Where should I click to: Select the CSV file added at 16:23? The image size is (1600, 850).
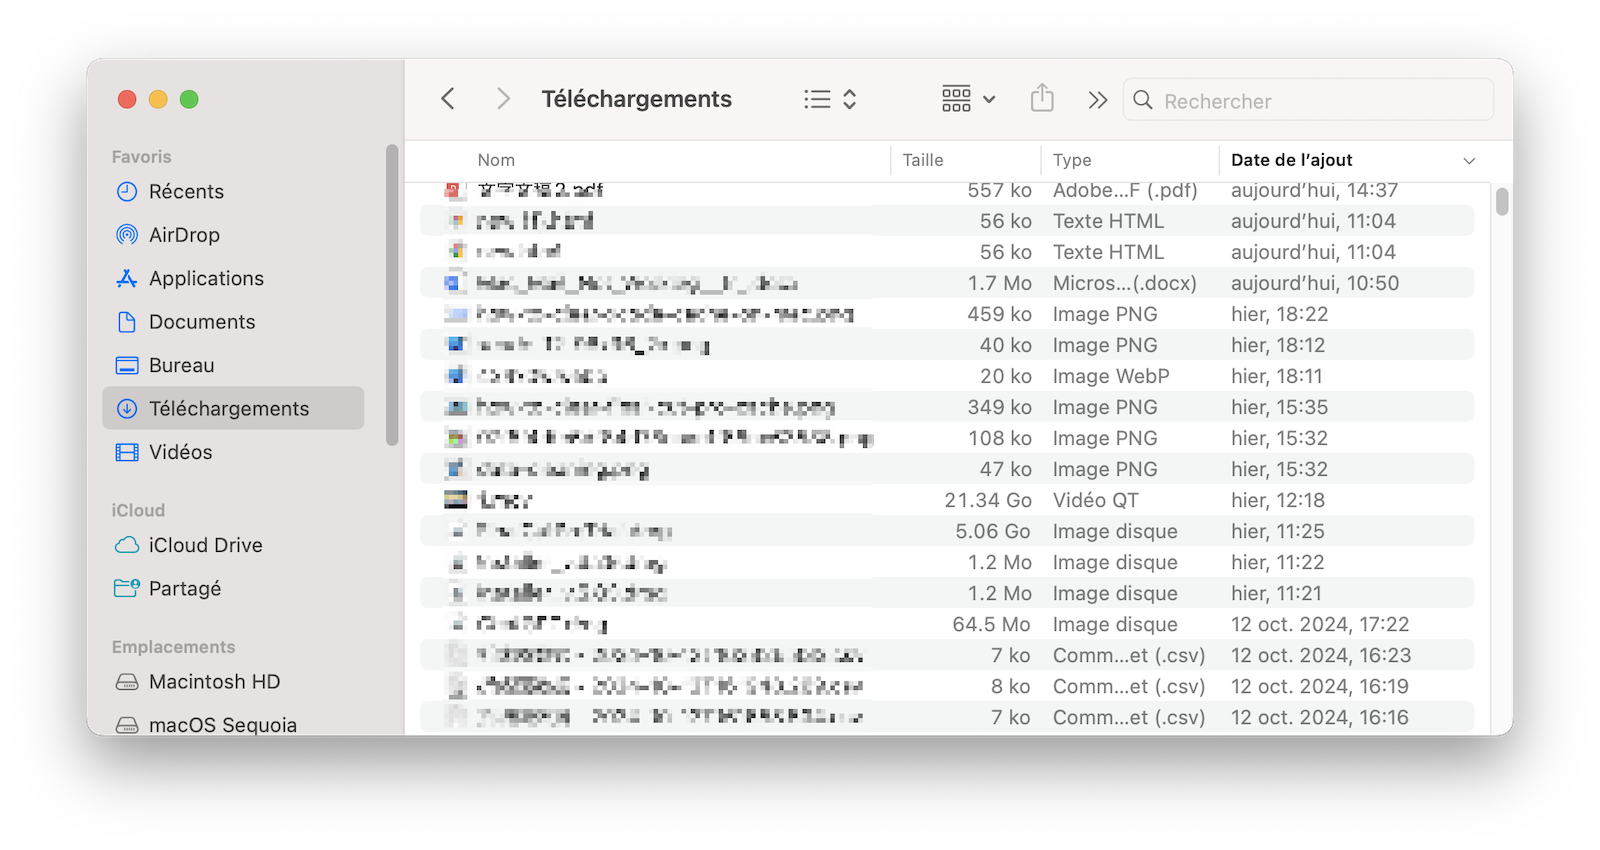[x=946, y=655]
